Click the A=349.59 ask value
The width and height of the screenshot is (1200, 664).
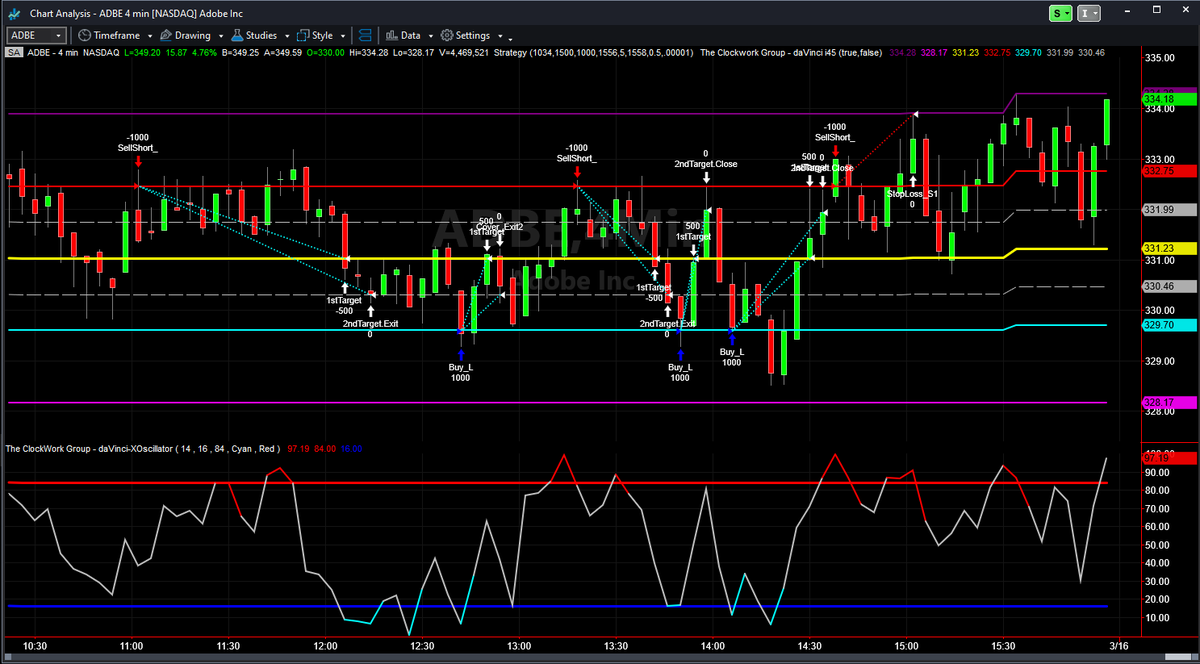coord(283,52)
